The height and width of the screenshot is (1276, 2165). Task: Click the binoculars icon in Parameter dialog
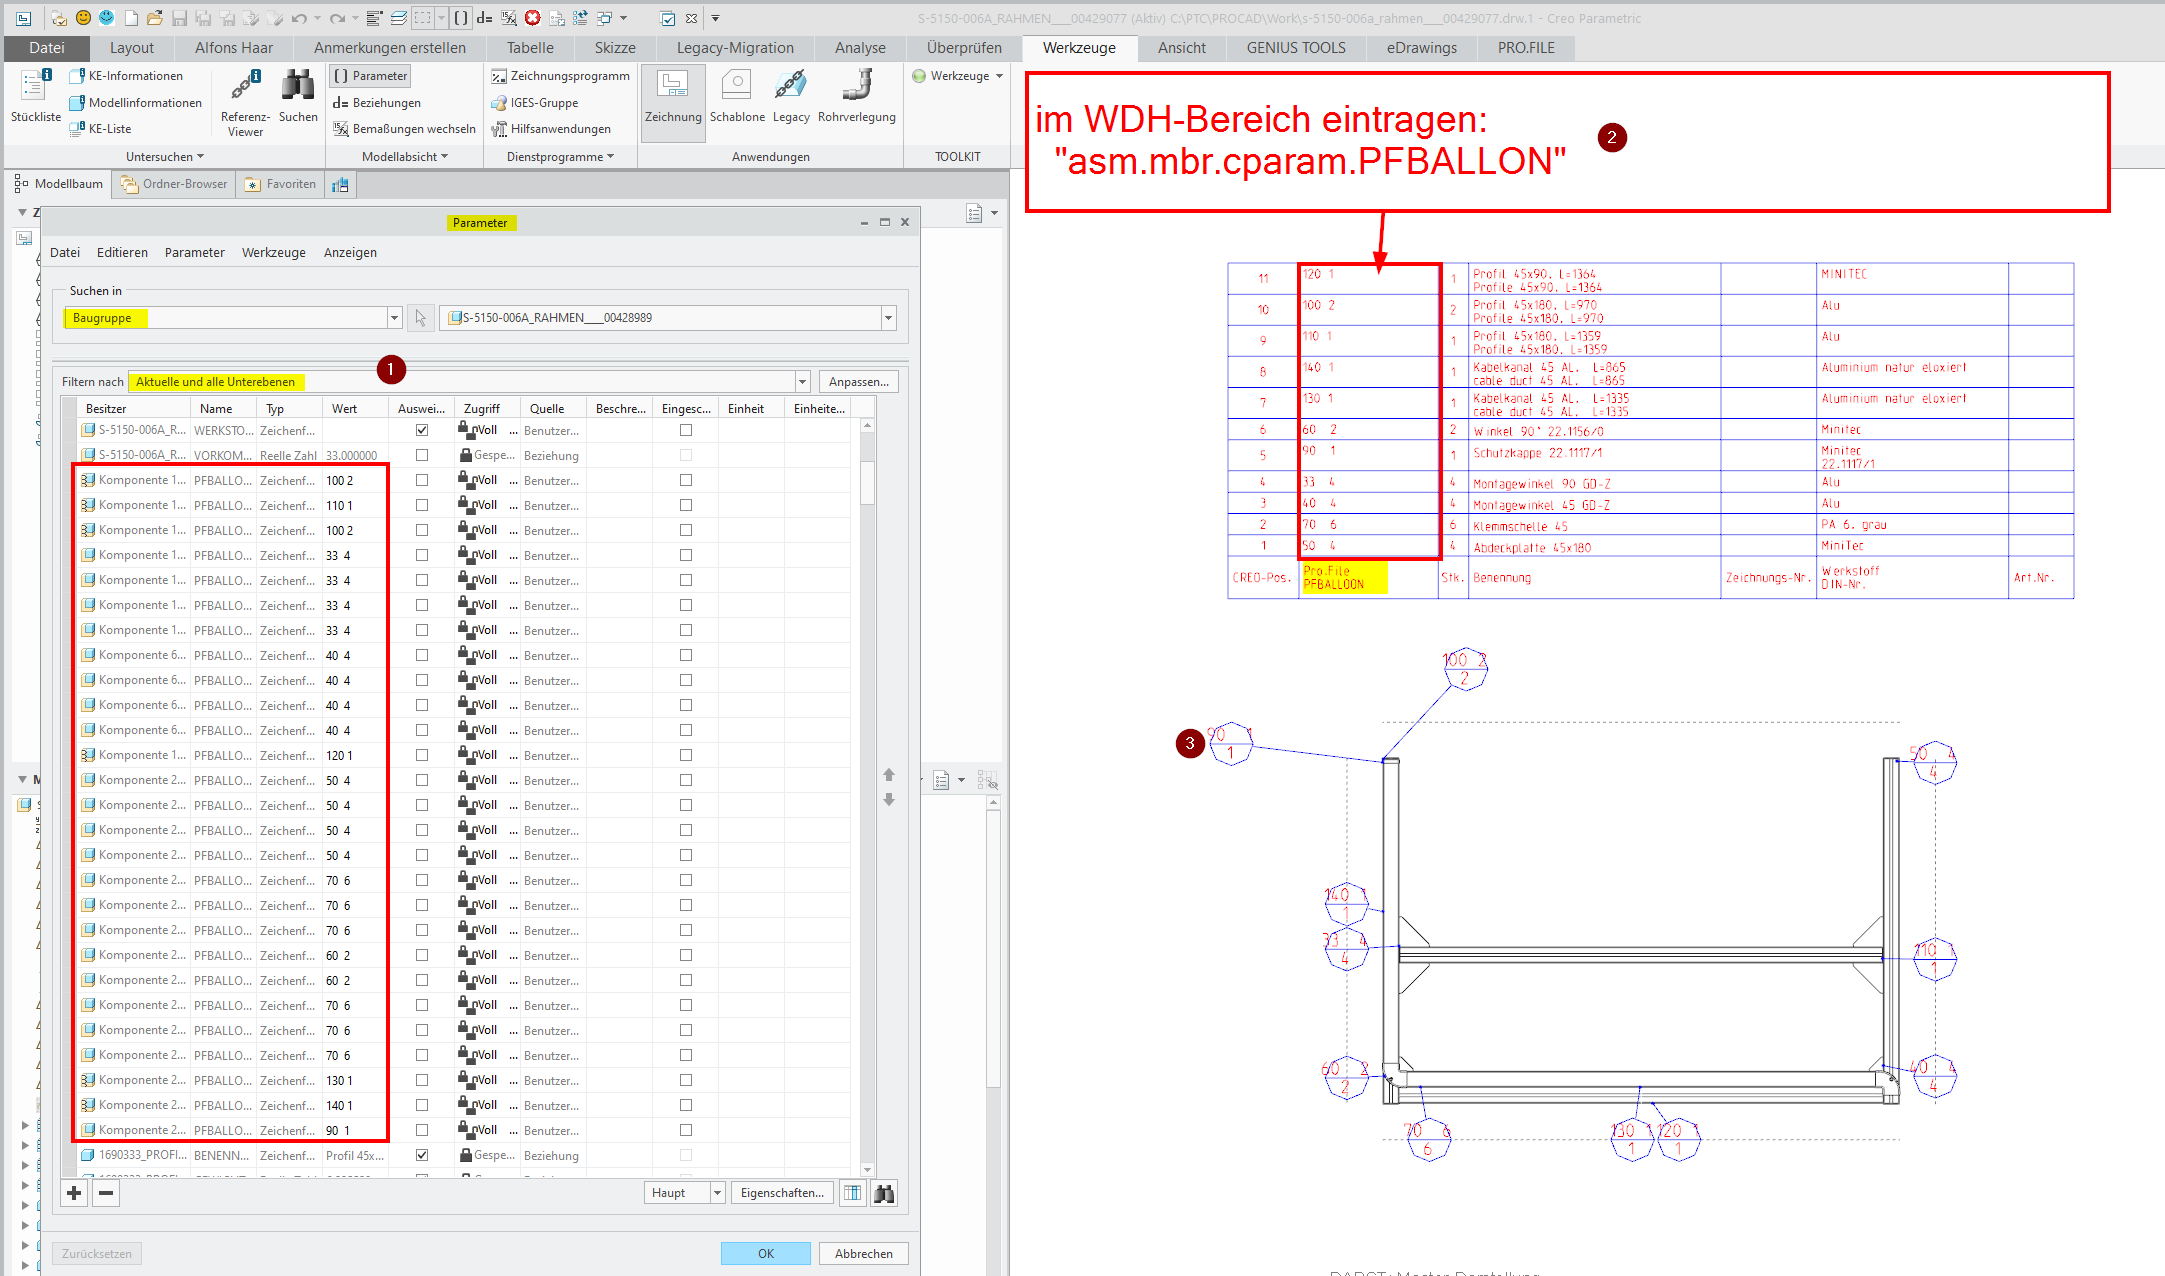[884, 1192]
